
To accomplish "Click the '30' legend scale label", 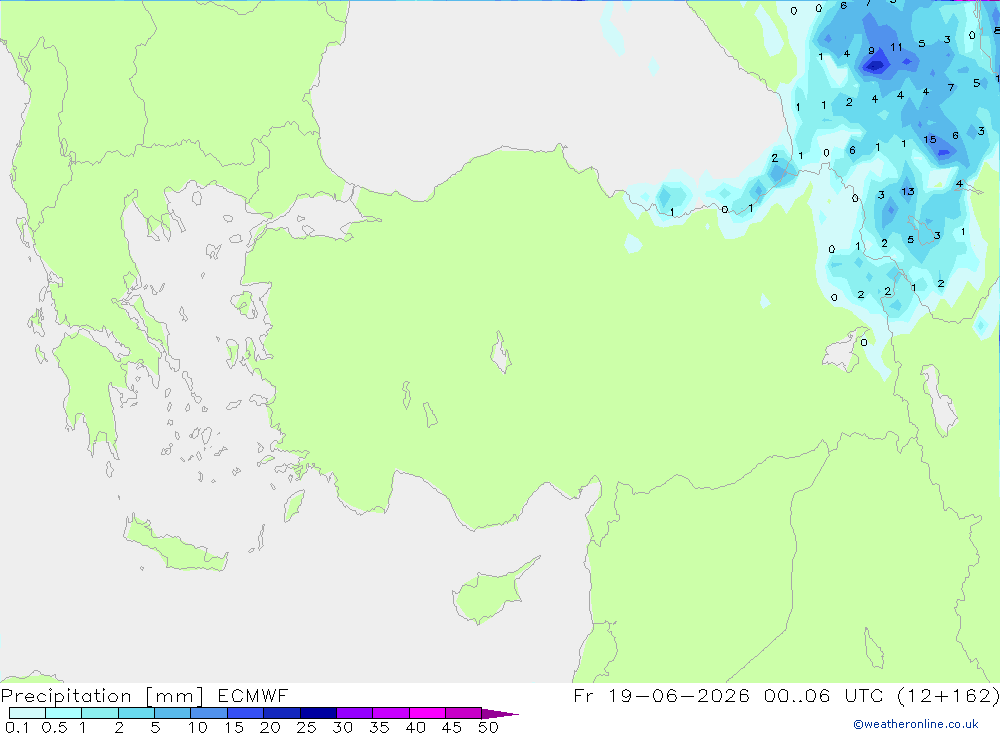I will point(342,727).
